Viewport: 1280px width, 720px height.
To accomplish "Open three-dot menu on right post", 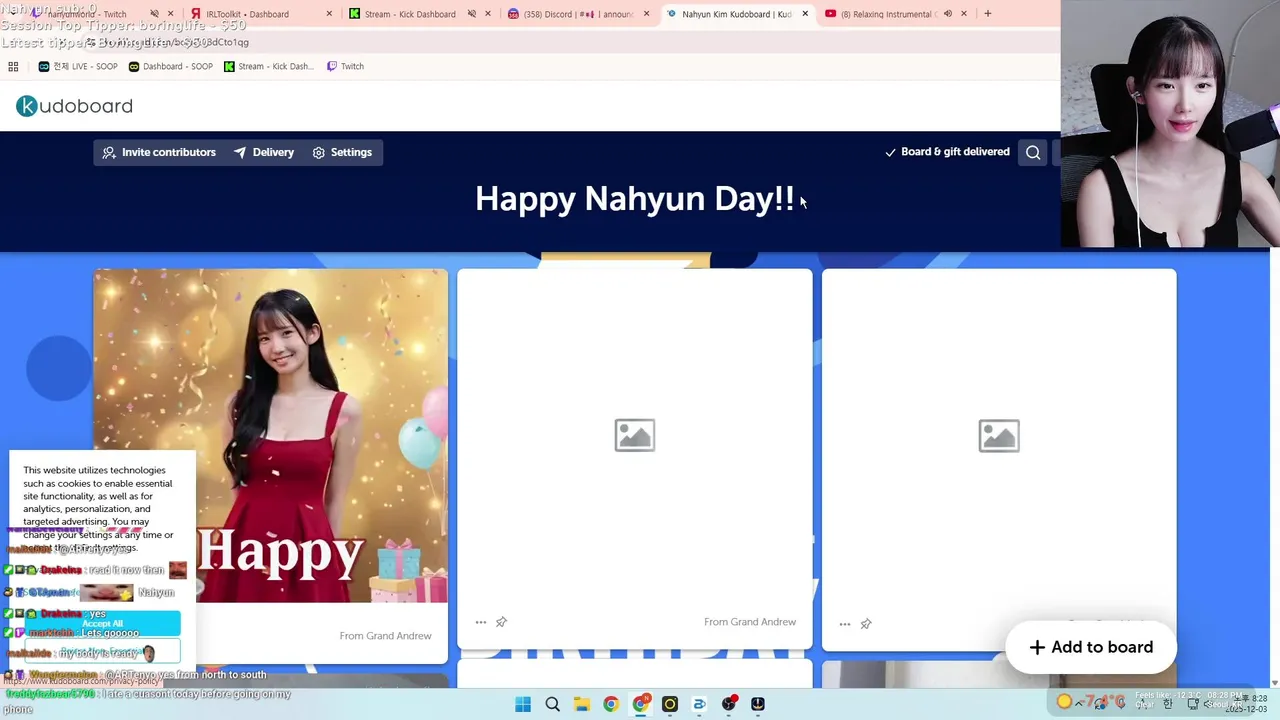I will [845, 624].
